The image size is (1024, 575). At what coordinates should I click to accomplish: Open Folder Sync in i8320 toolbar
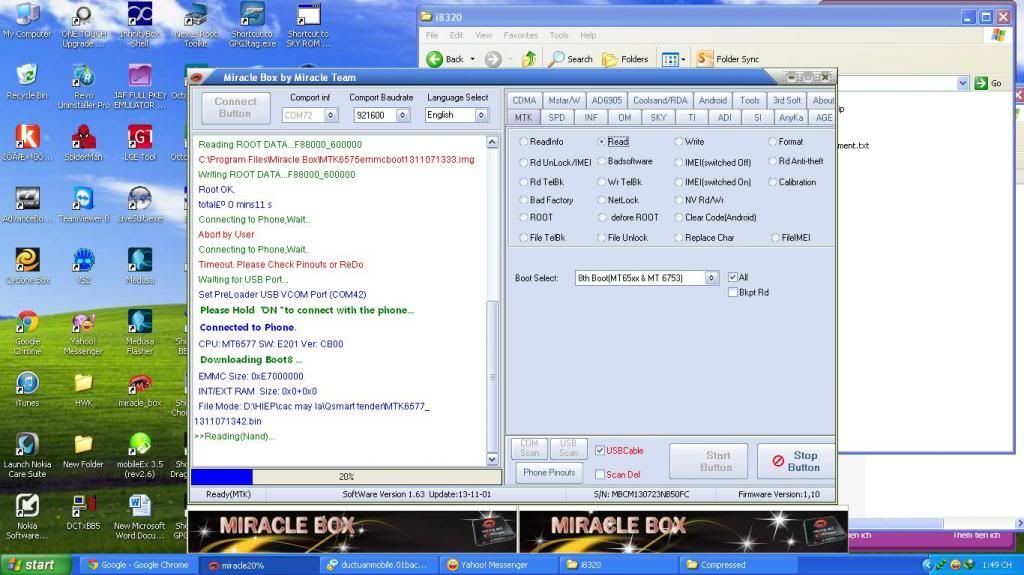[x=728, y=59]
